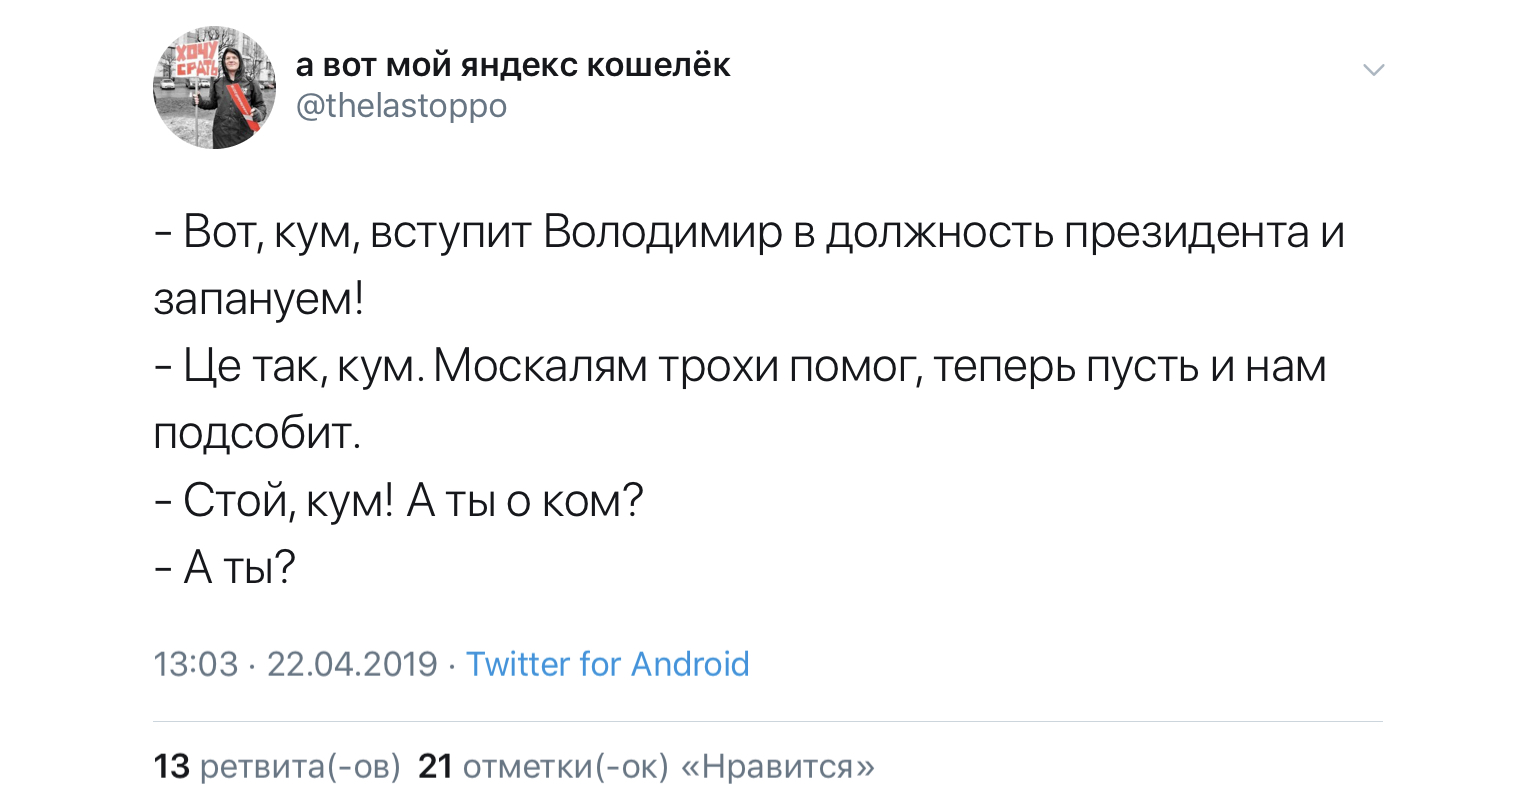Screen dimensions: 1536x804
Task: Click the 13:03 tweet timestamp
Action: (196, 664)
